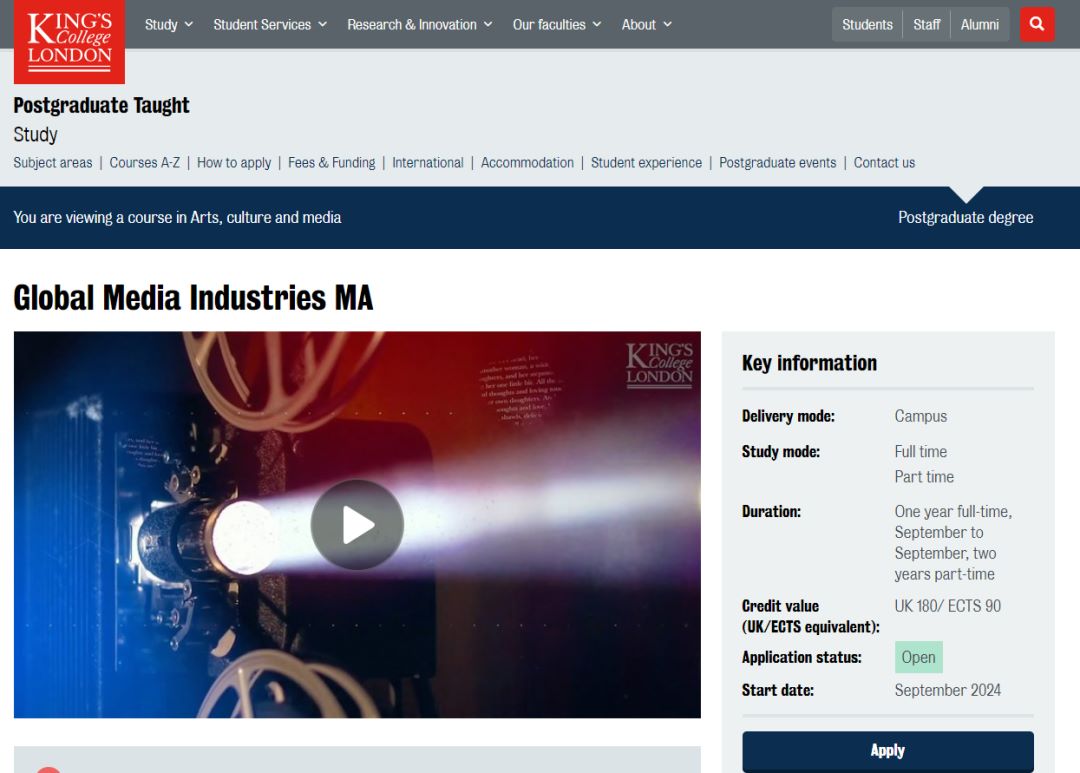Viewport: 1080px width, 773px height.
Task: Expand the Study dropdown menu
Action: tap(168, 24)
